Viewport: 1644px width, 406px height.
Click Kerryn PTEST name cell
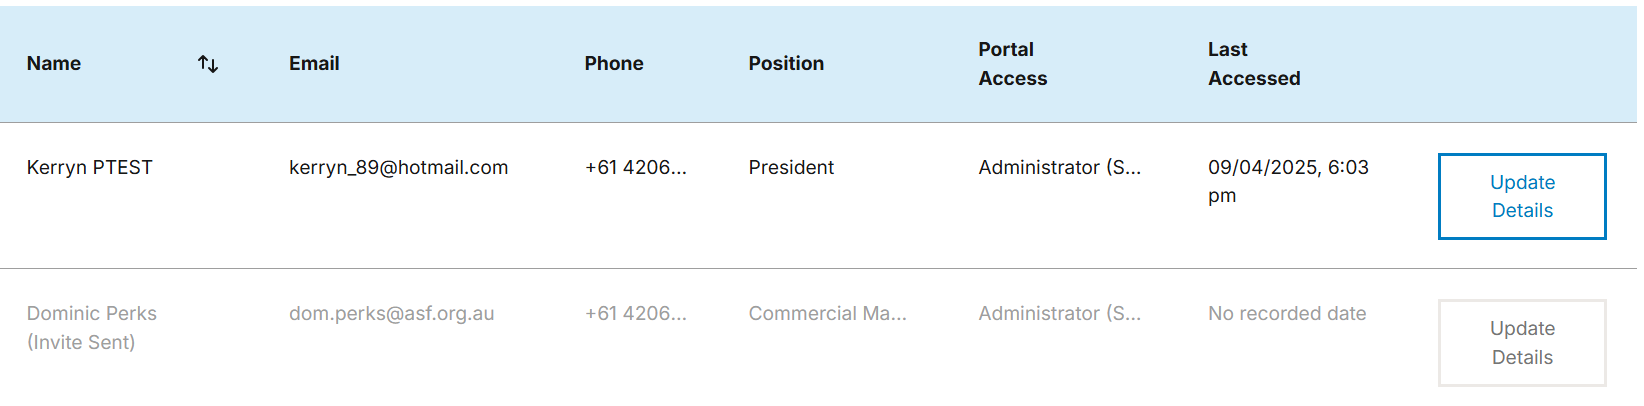tap(90, 167)
